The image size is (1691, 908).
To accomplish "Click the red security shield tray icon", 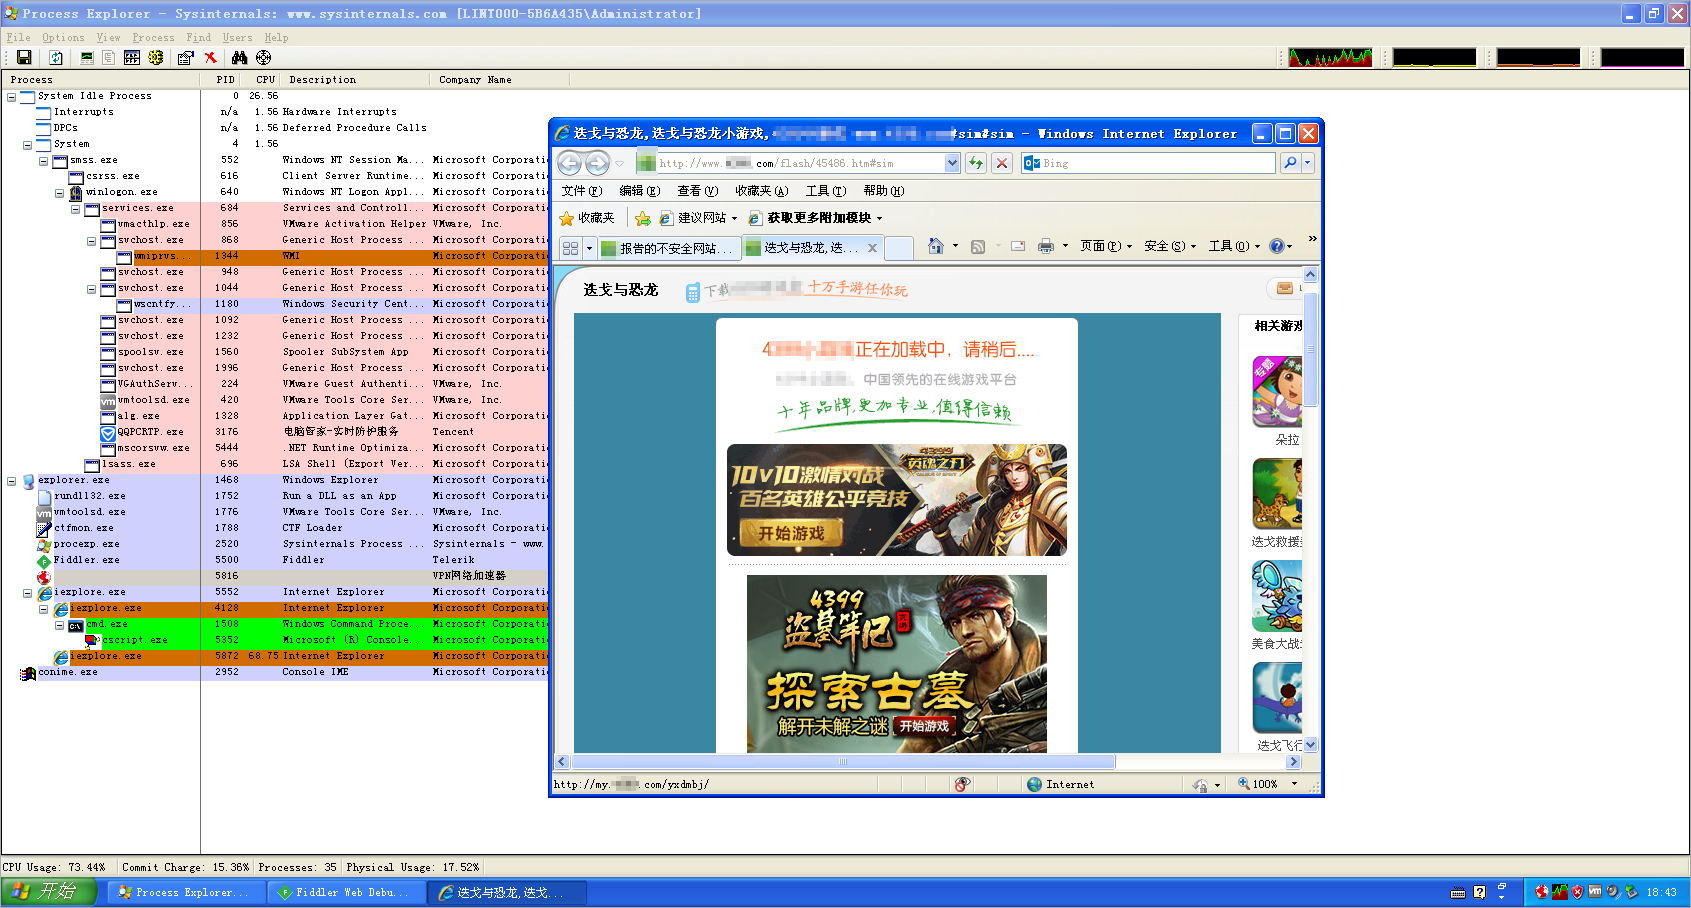I will [1577, 892].
